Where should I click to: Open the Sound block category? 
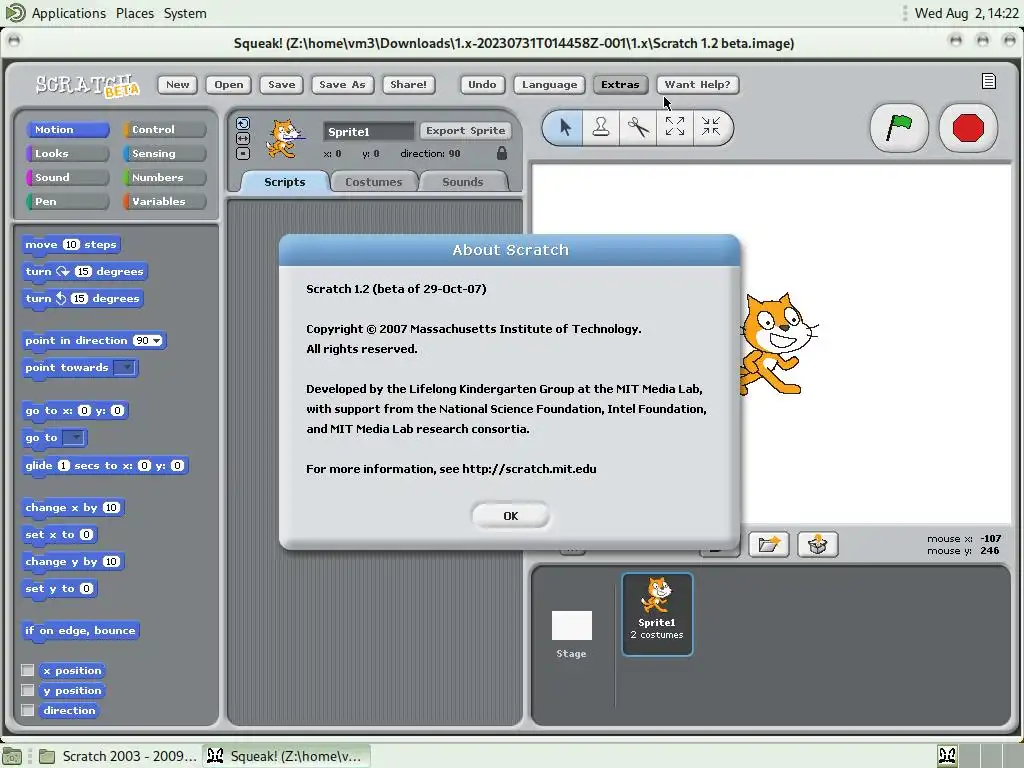point(67,178)
